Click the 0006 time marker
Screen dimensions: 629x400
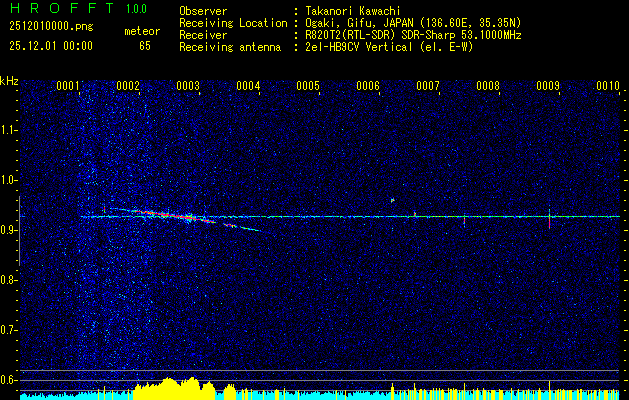pos(368,86)
